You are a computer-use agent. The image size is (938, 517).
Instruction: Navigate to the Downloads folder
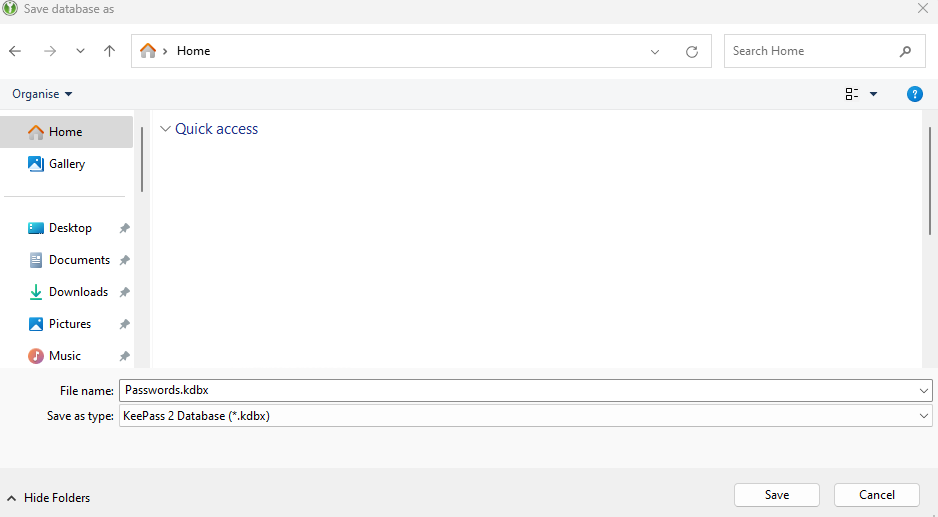77,292
